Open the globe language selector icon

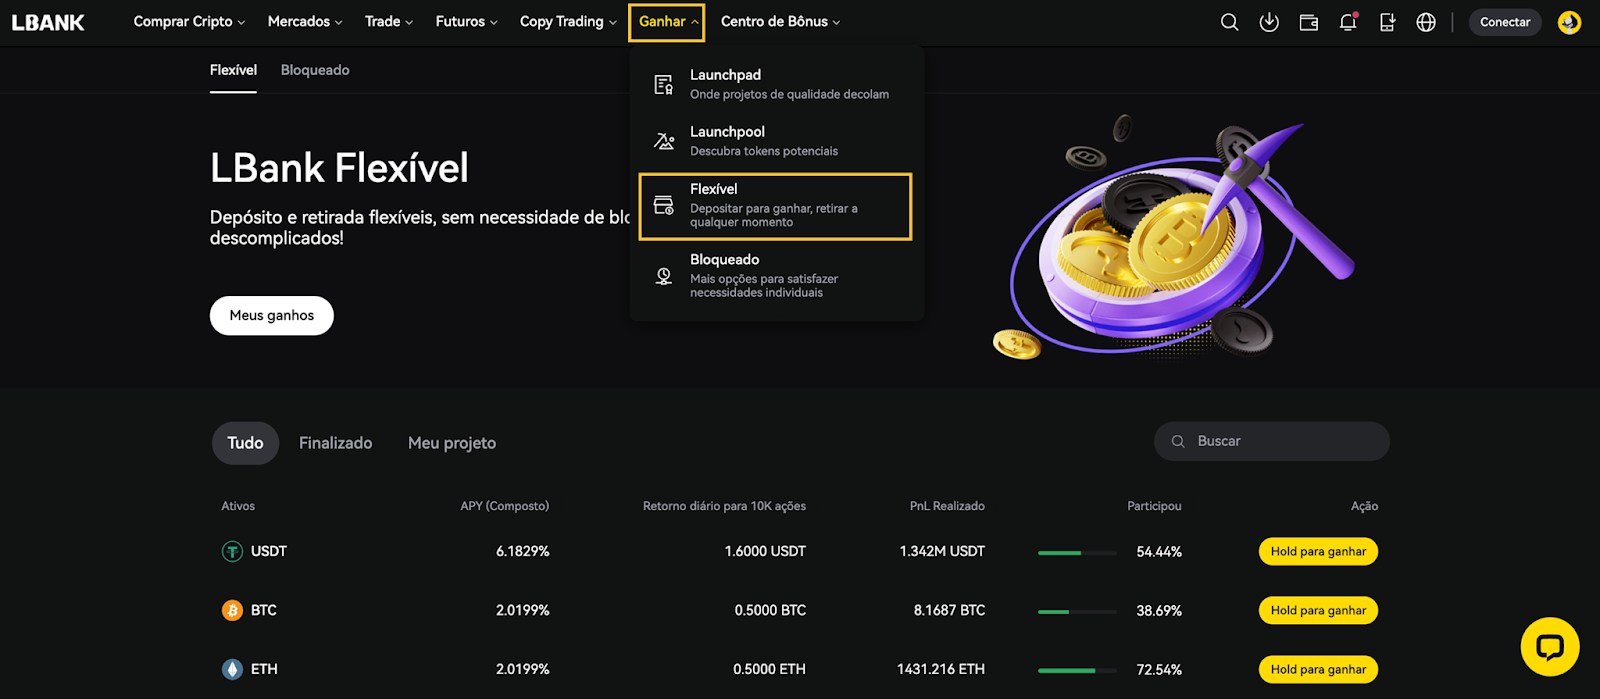[1426, 22]
